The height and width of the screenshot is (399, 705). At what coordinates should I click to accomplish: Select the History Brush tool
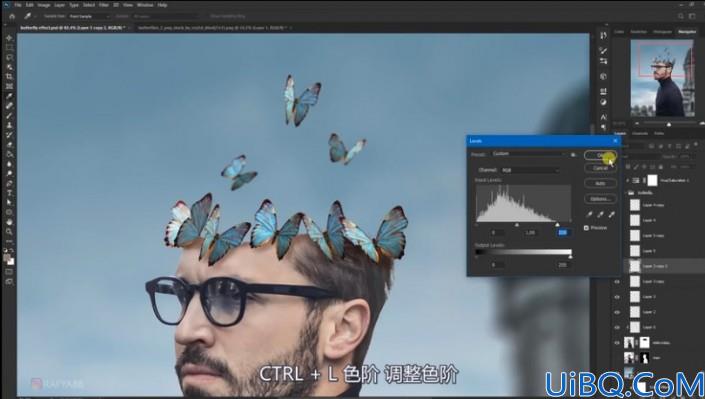point(9,135)
